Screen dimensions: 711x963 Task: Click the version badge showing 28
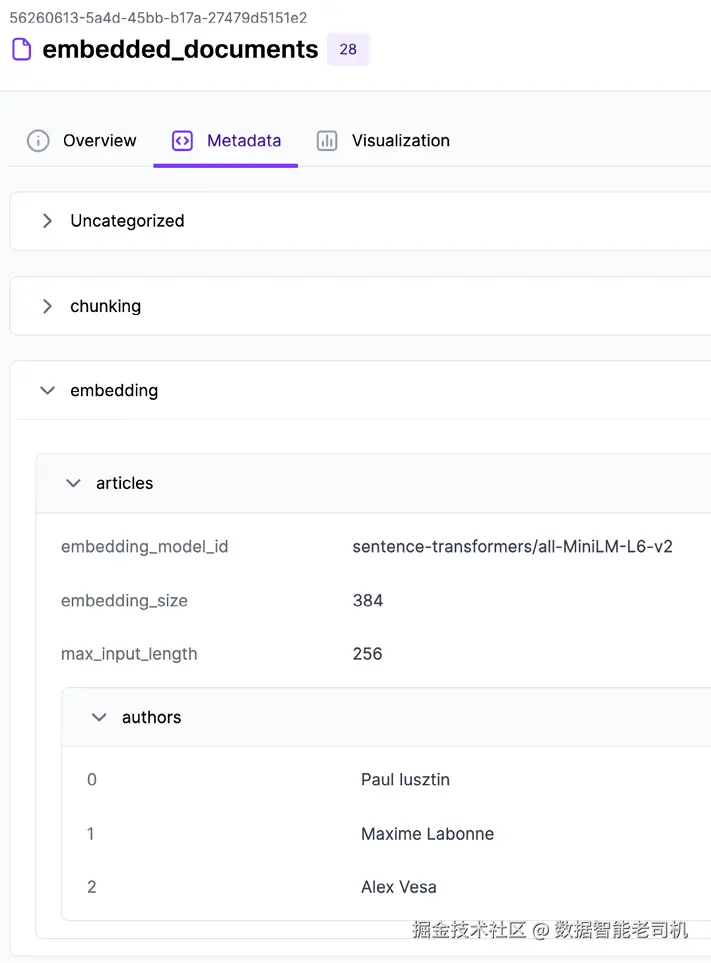348,49
